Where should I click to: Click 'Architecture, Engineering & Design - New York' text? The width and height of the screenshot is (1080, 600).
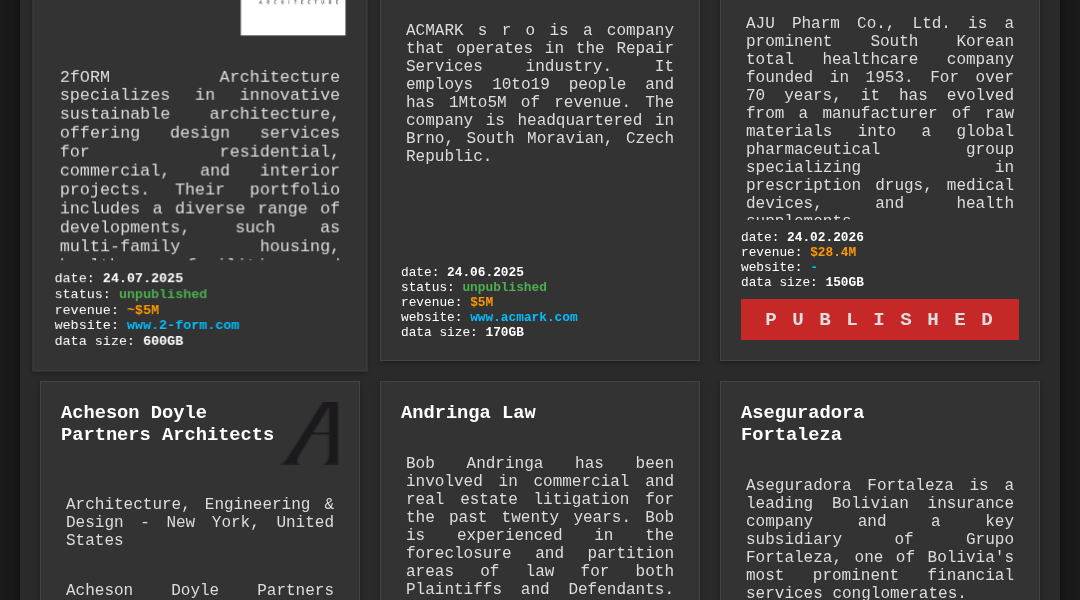200,522
